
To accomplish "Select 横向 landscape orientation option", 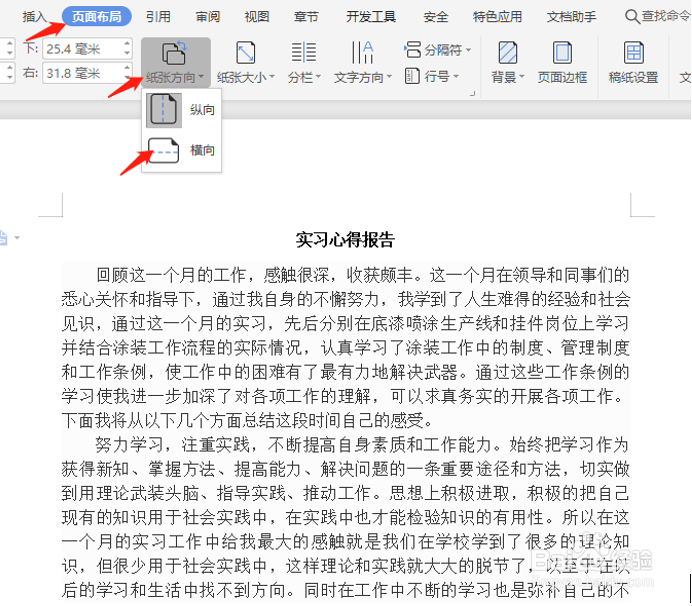I will (x=181, y=150).
